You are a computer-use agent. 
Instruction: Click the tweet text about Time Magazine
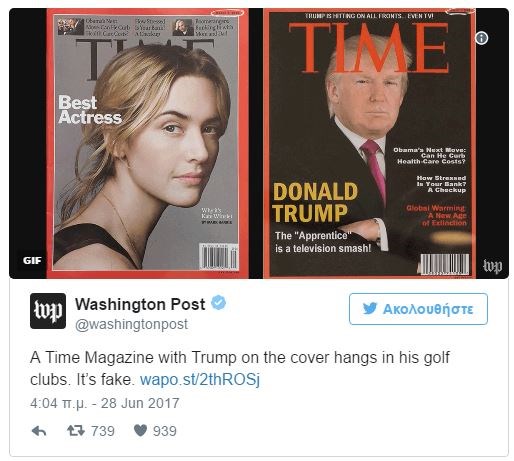(x=240, y=368)
